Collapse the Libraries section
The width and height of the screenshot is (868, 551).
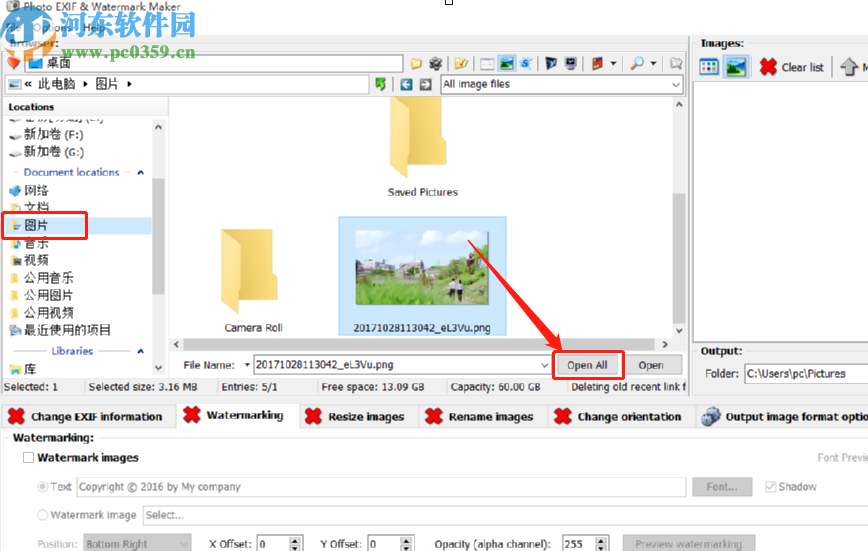coord(141,351)
